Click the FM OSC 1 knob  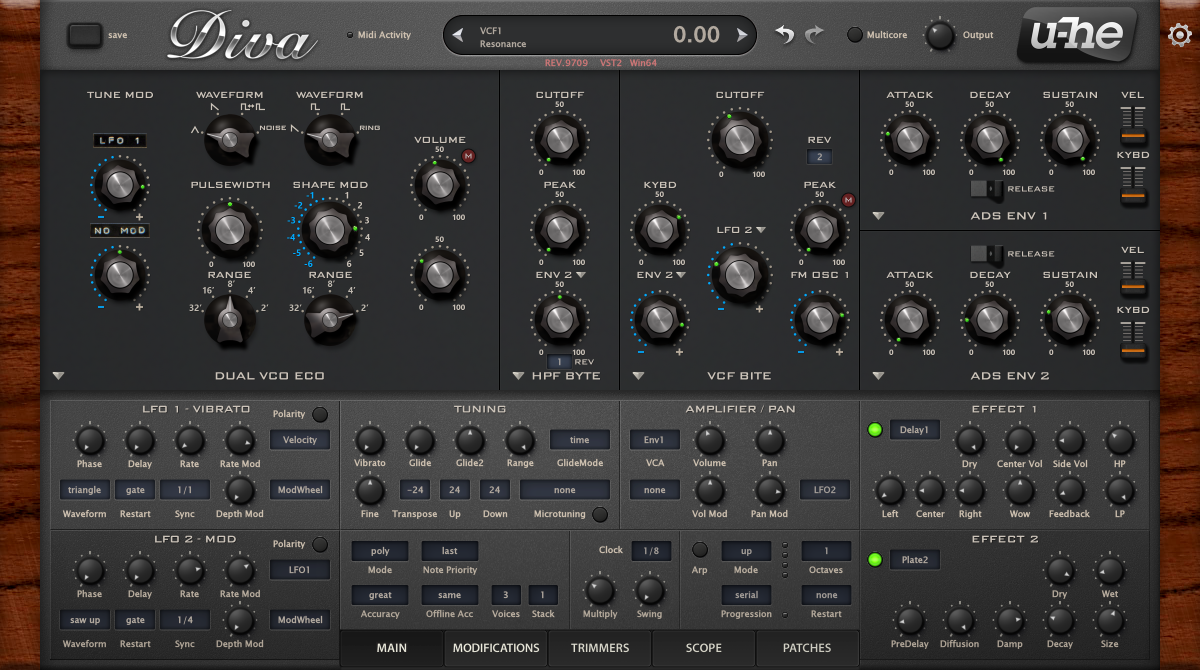819,319
